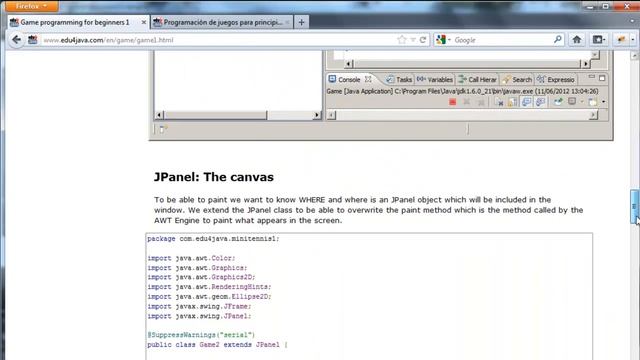Close the 'Game programming for beginners 1' tab
The width and height of the screenshot is (640, 360).
coord(144,22)
